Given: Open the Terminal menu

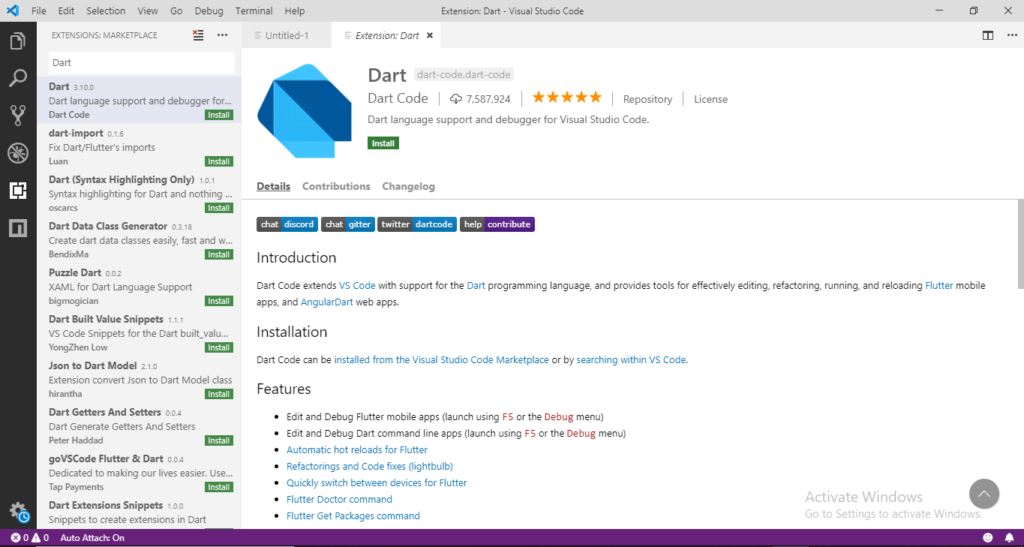Looking at the screenshot, I should 254,11.
